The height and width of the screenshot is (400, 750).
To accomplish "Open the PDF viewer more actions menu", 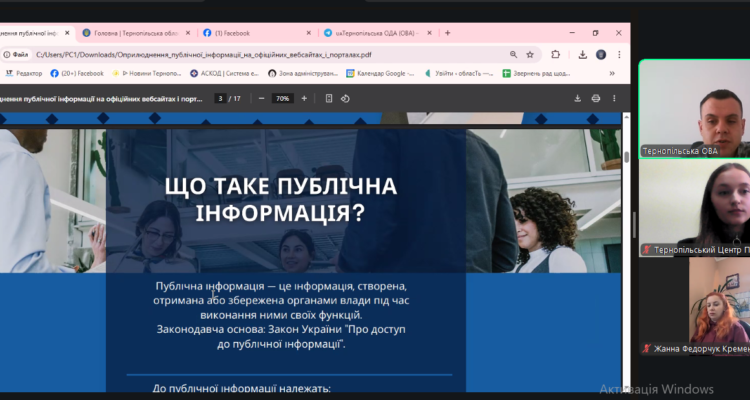I will 615,99.
